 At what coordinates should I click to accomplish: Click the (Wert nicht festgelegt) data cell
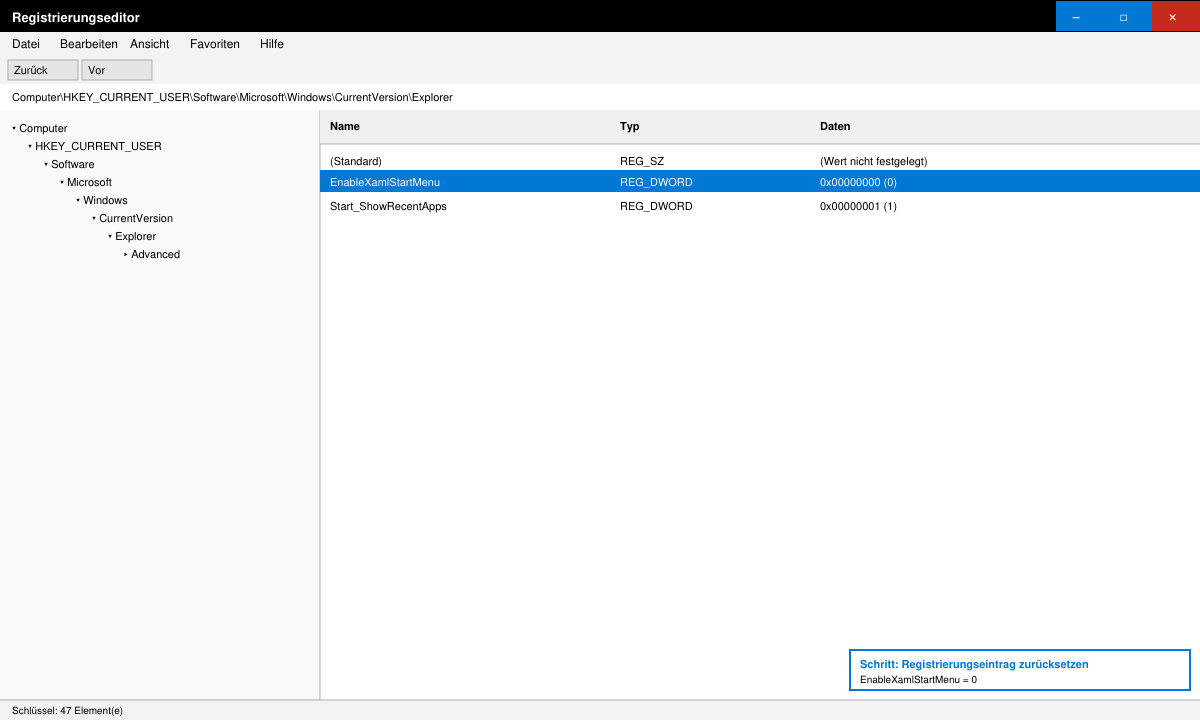(874, 161)
